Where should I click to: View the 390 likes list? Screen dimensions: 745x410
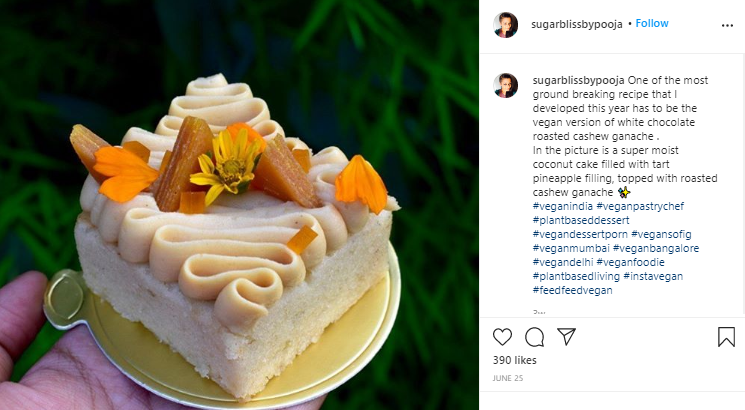pyautogui.click(x=515, y=360)
